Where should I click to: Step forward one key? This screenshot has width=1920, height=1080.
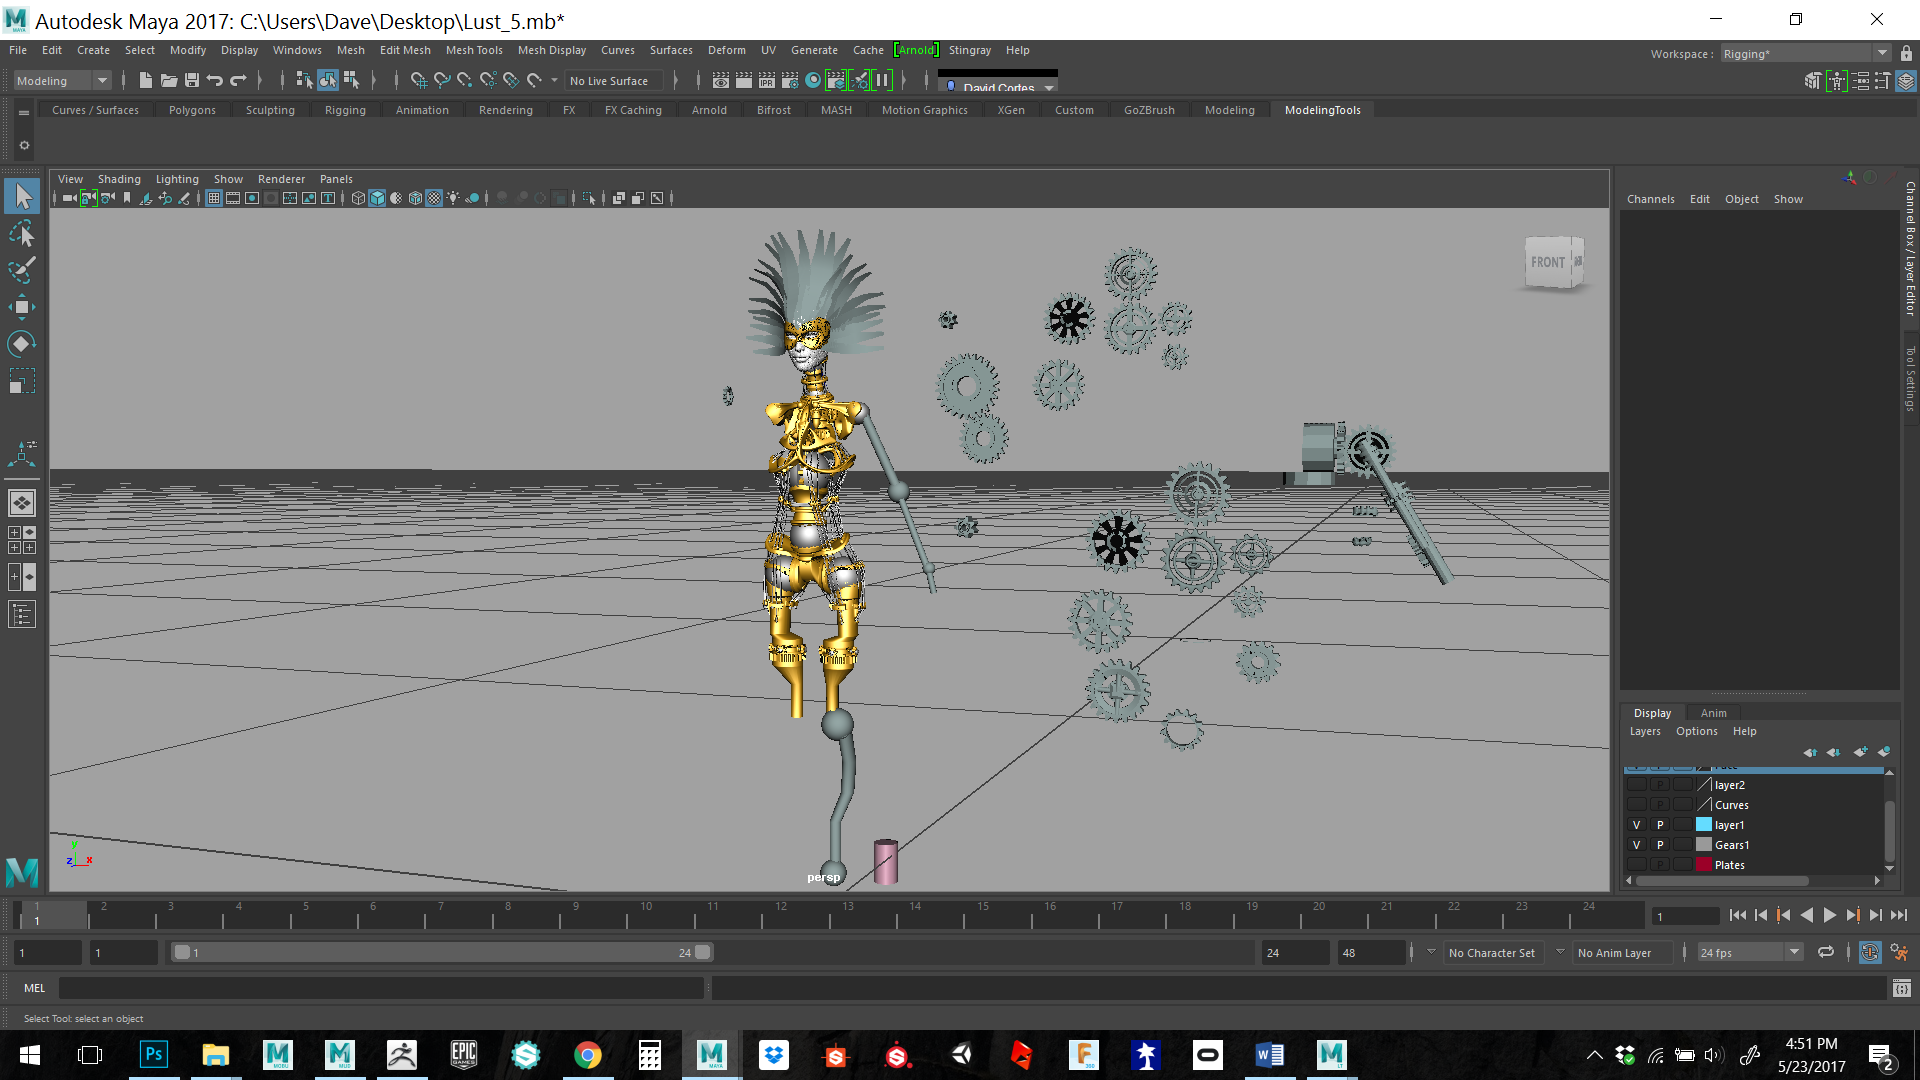[x=1853, y=915]
